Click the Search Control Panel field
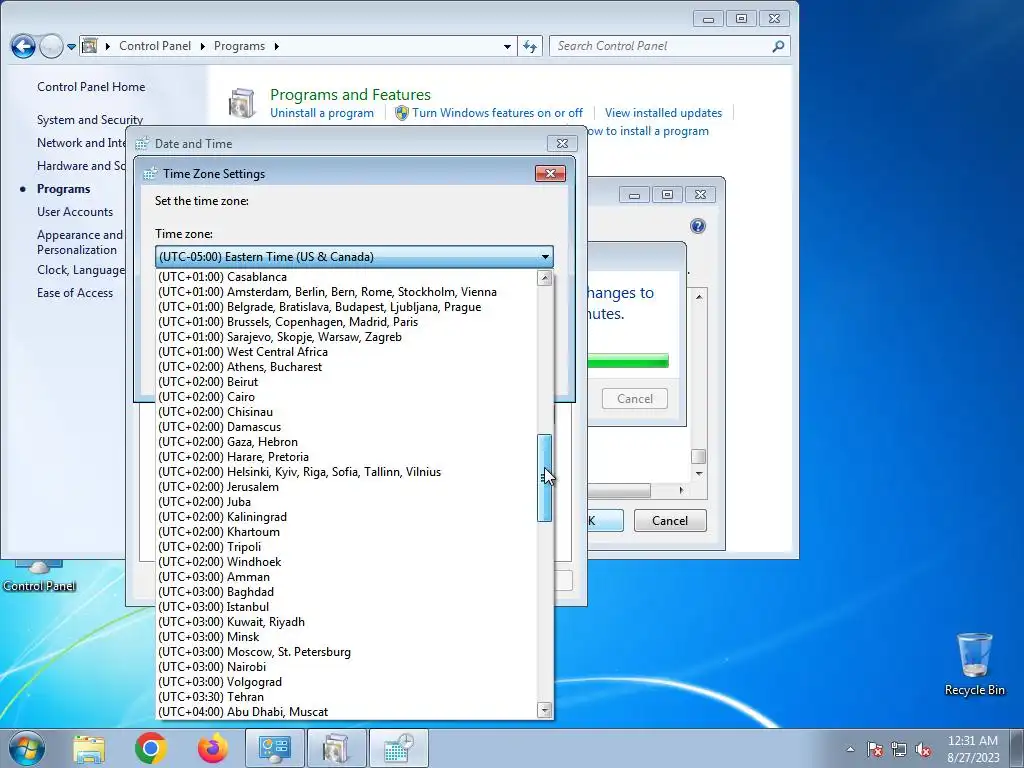This screenshot has width=1024, height=768. 661,46
